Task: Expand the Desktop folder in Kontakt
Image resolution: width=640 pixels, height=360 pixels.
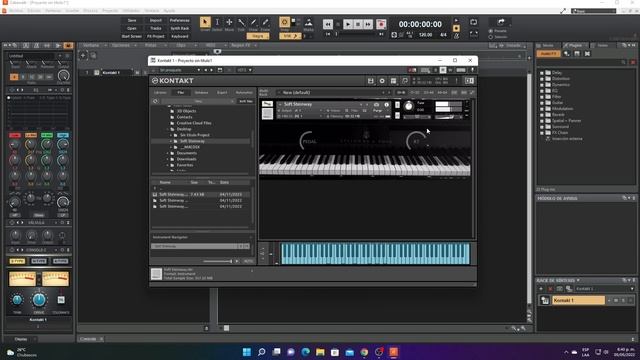Action: tap(168, 129)
